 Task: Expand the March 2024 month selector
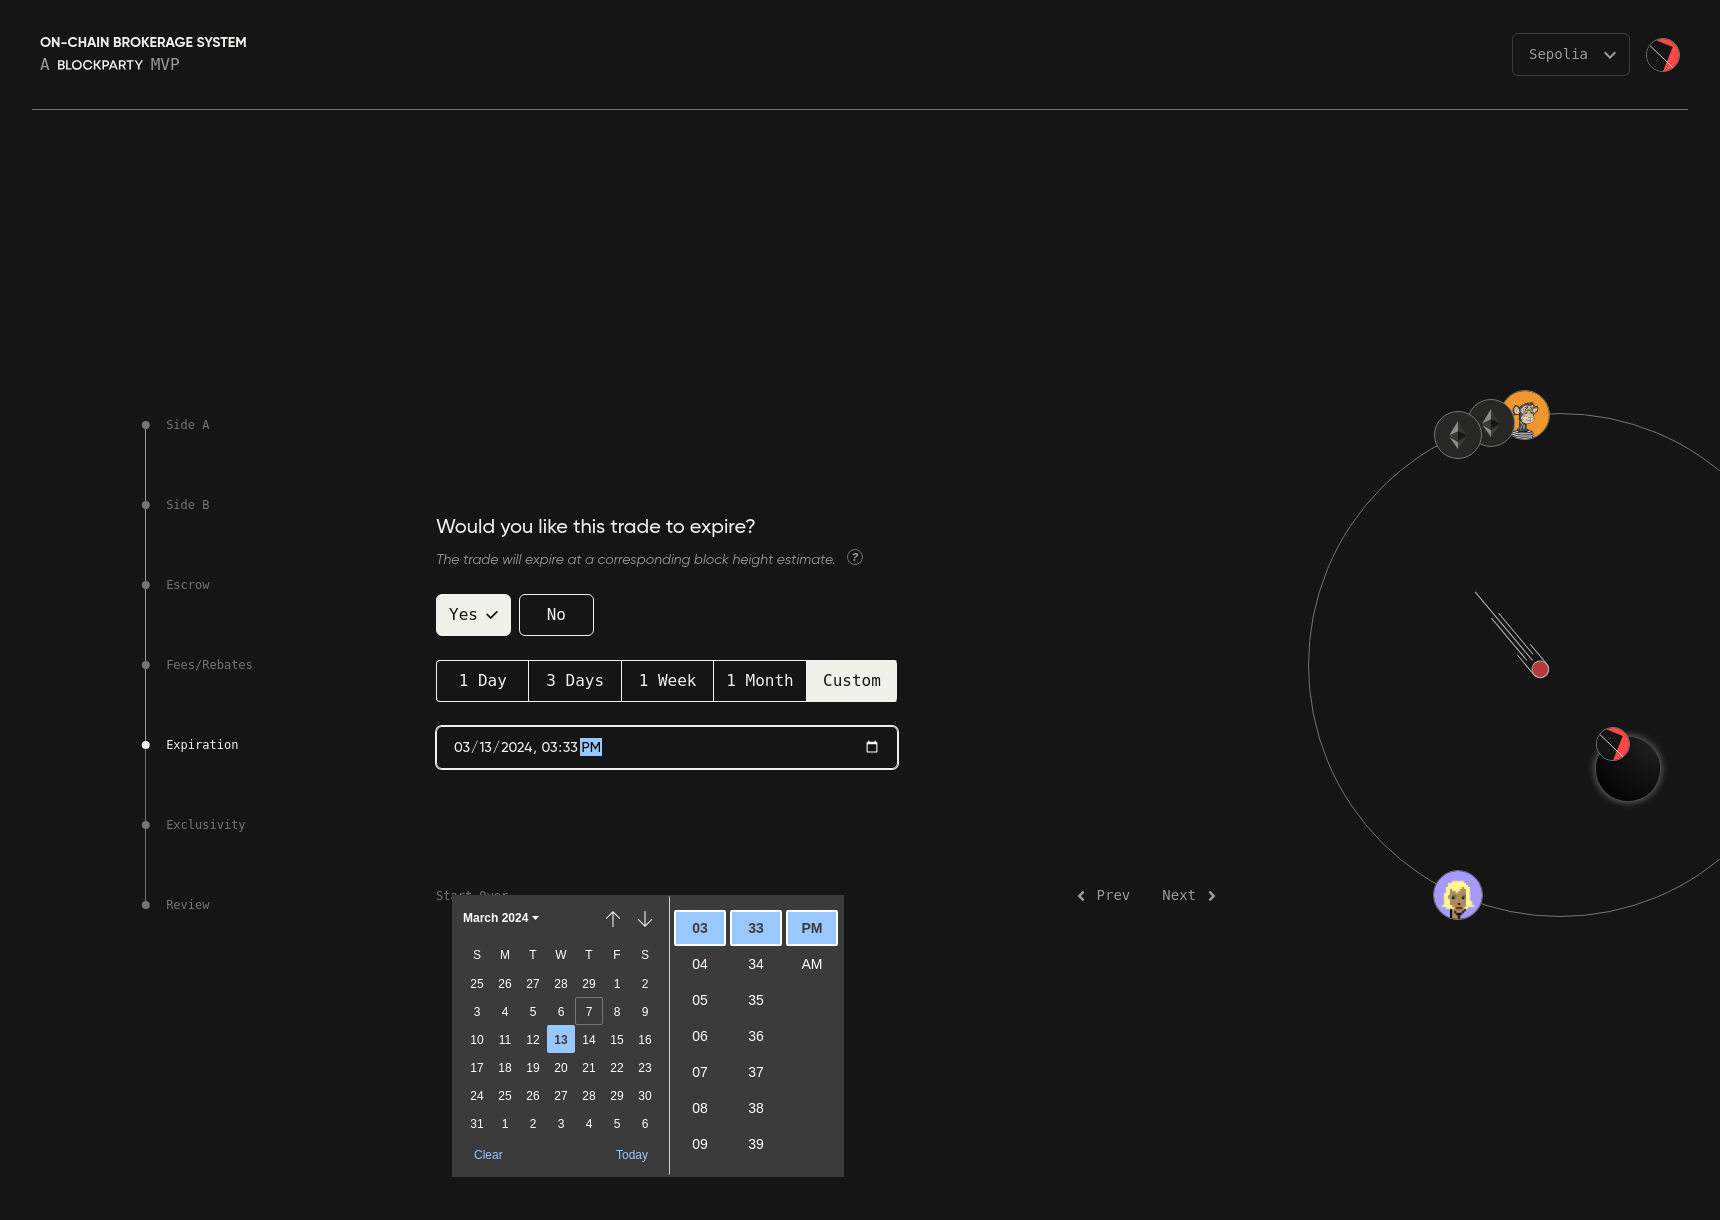point(500,918)
